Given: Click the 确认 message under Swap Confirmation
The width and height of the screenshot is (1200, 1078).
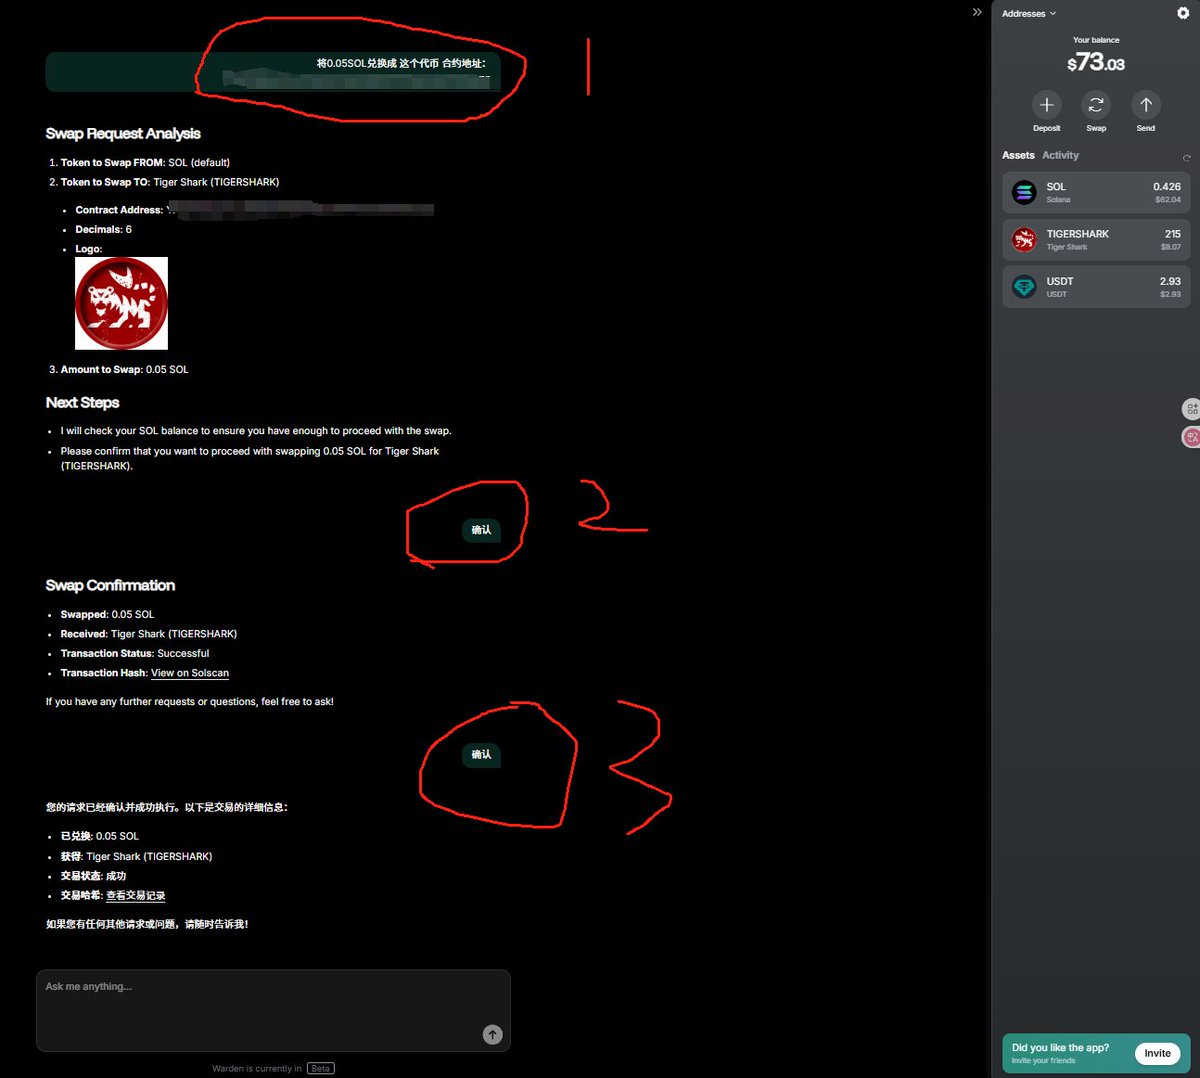Looking at the screenshot, I should (481, 755).
